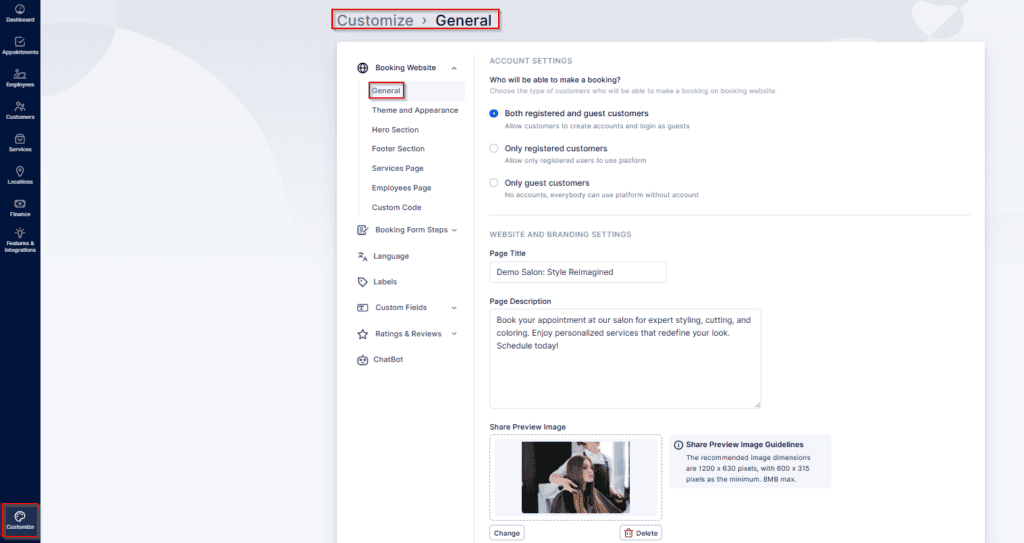Open the ChatBot menu item
Viewport: 1024px width, 543px height.
[x=388, y=359]
